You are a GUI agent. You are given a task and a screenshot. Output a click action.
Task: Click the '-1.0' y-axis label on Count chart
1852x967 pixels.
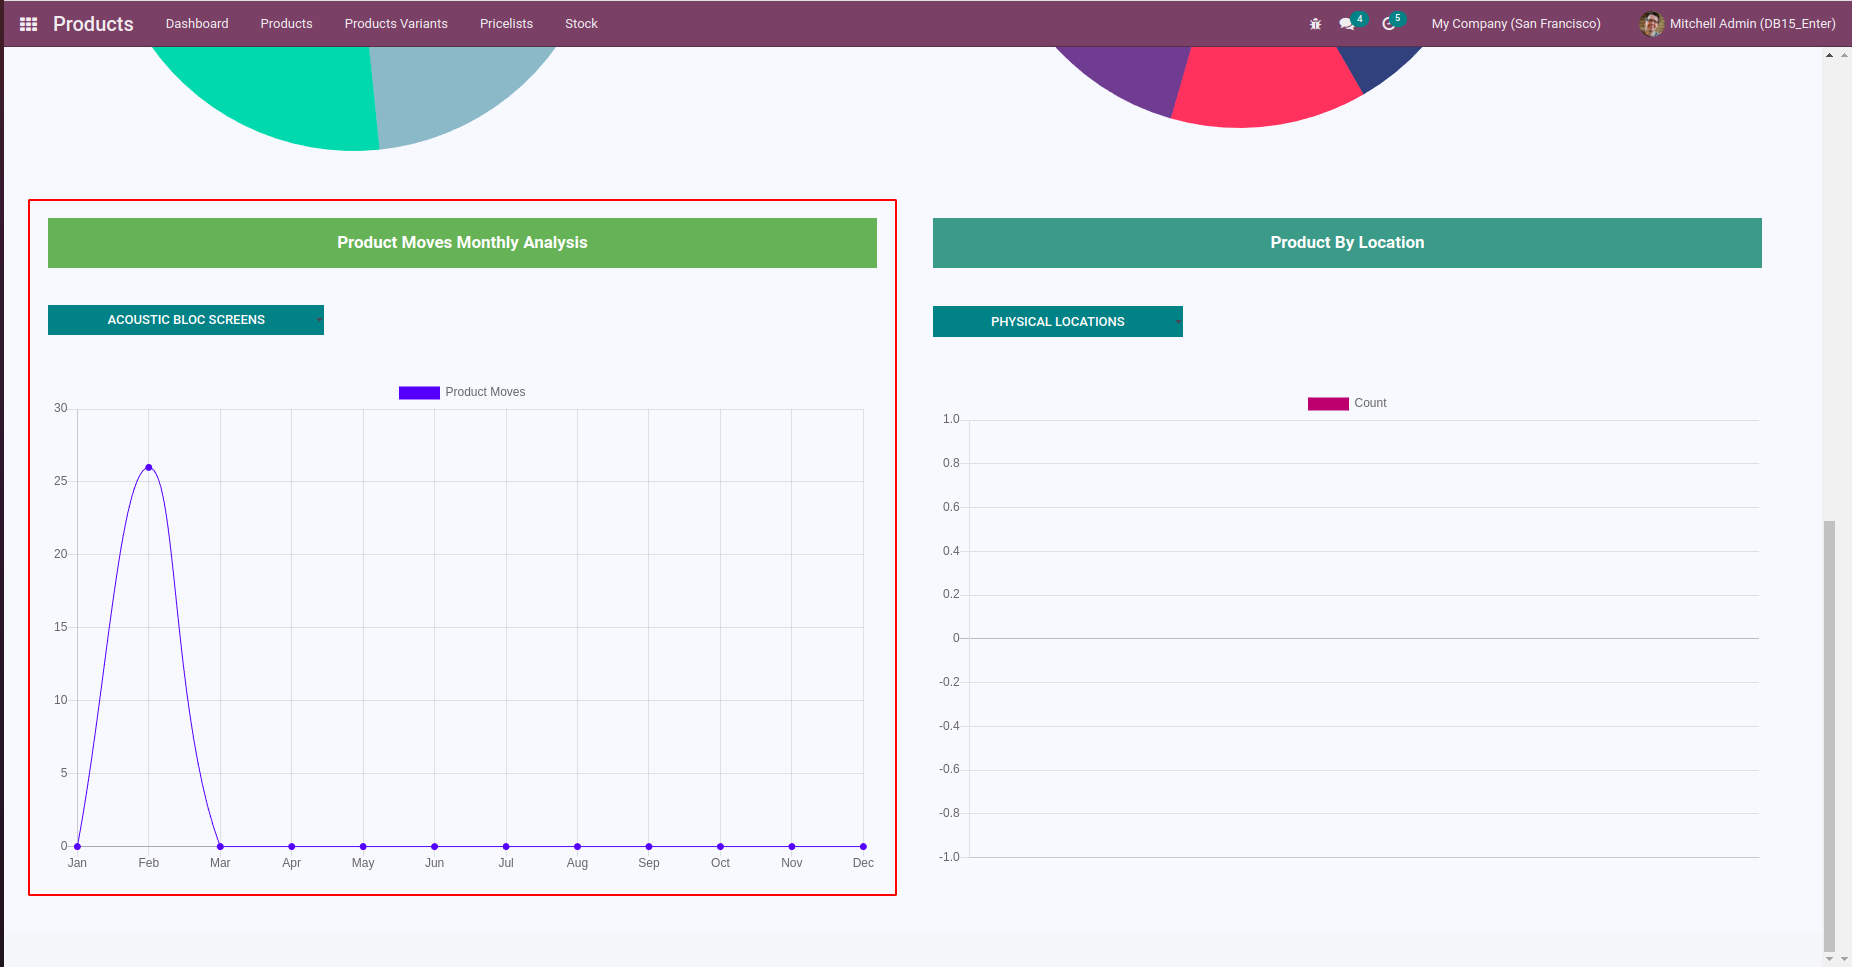tap(949, 857)
